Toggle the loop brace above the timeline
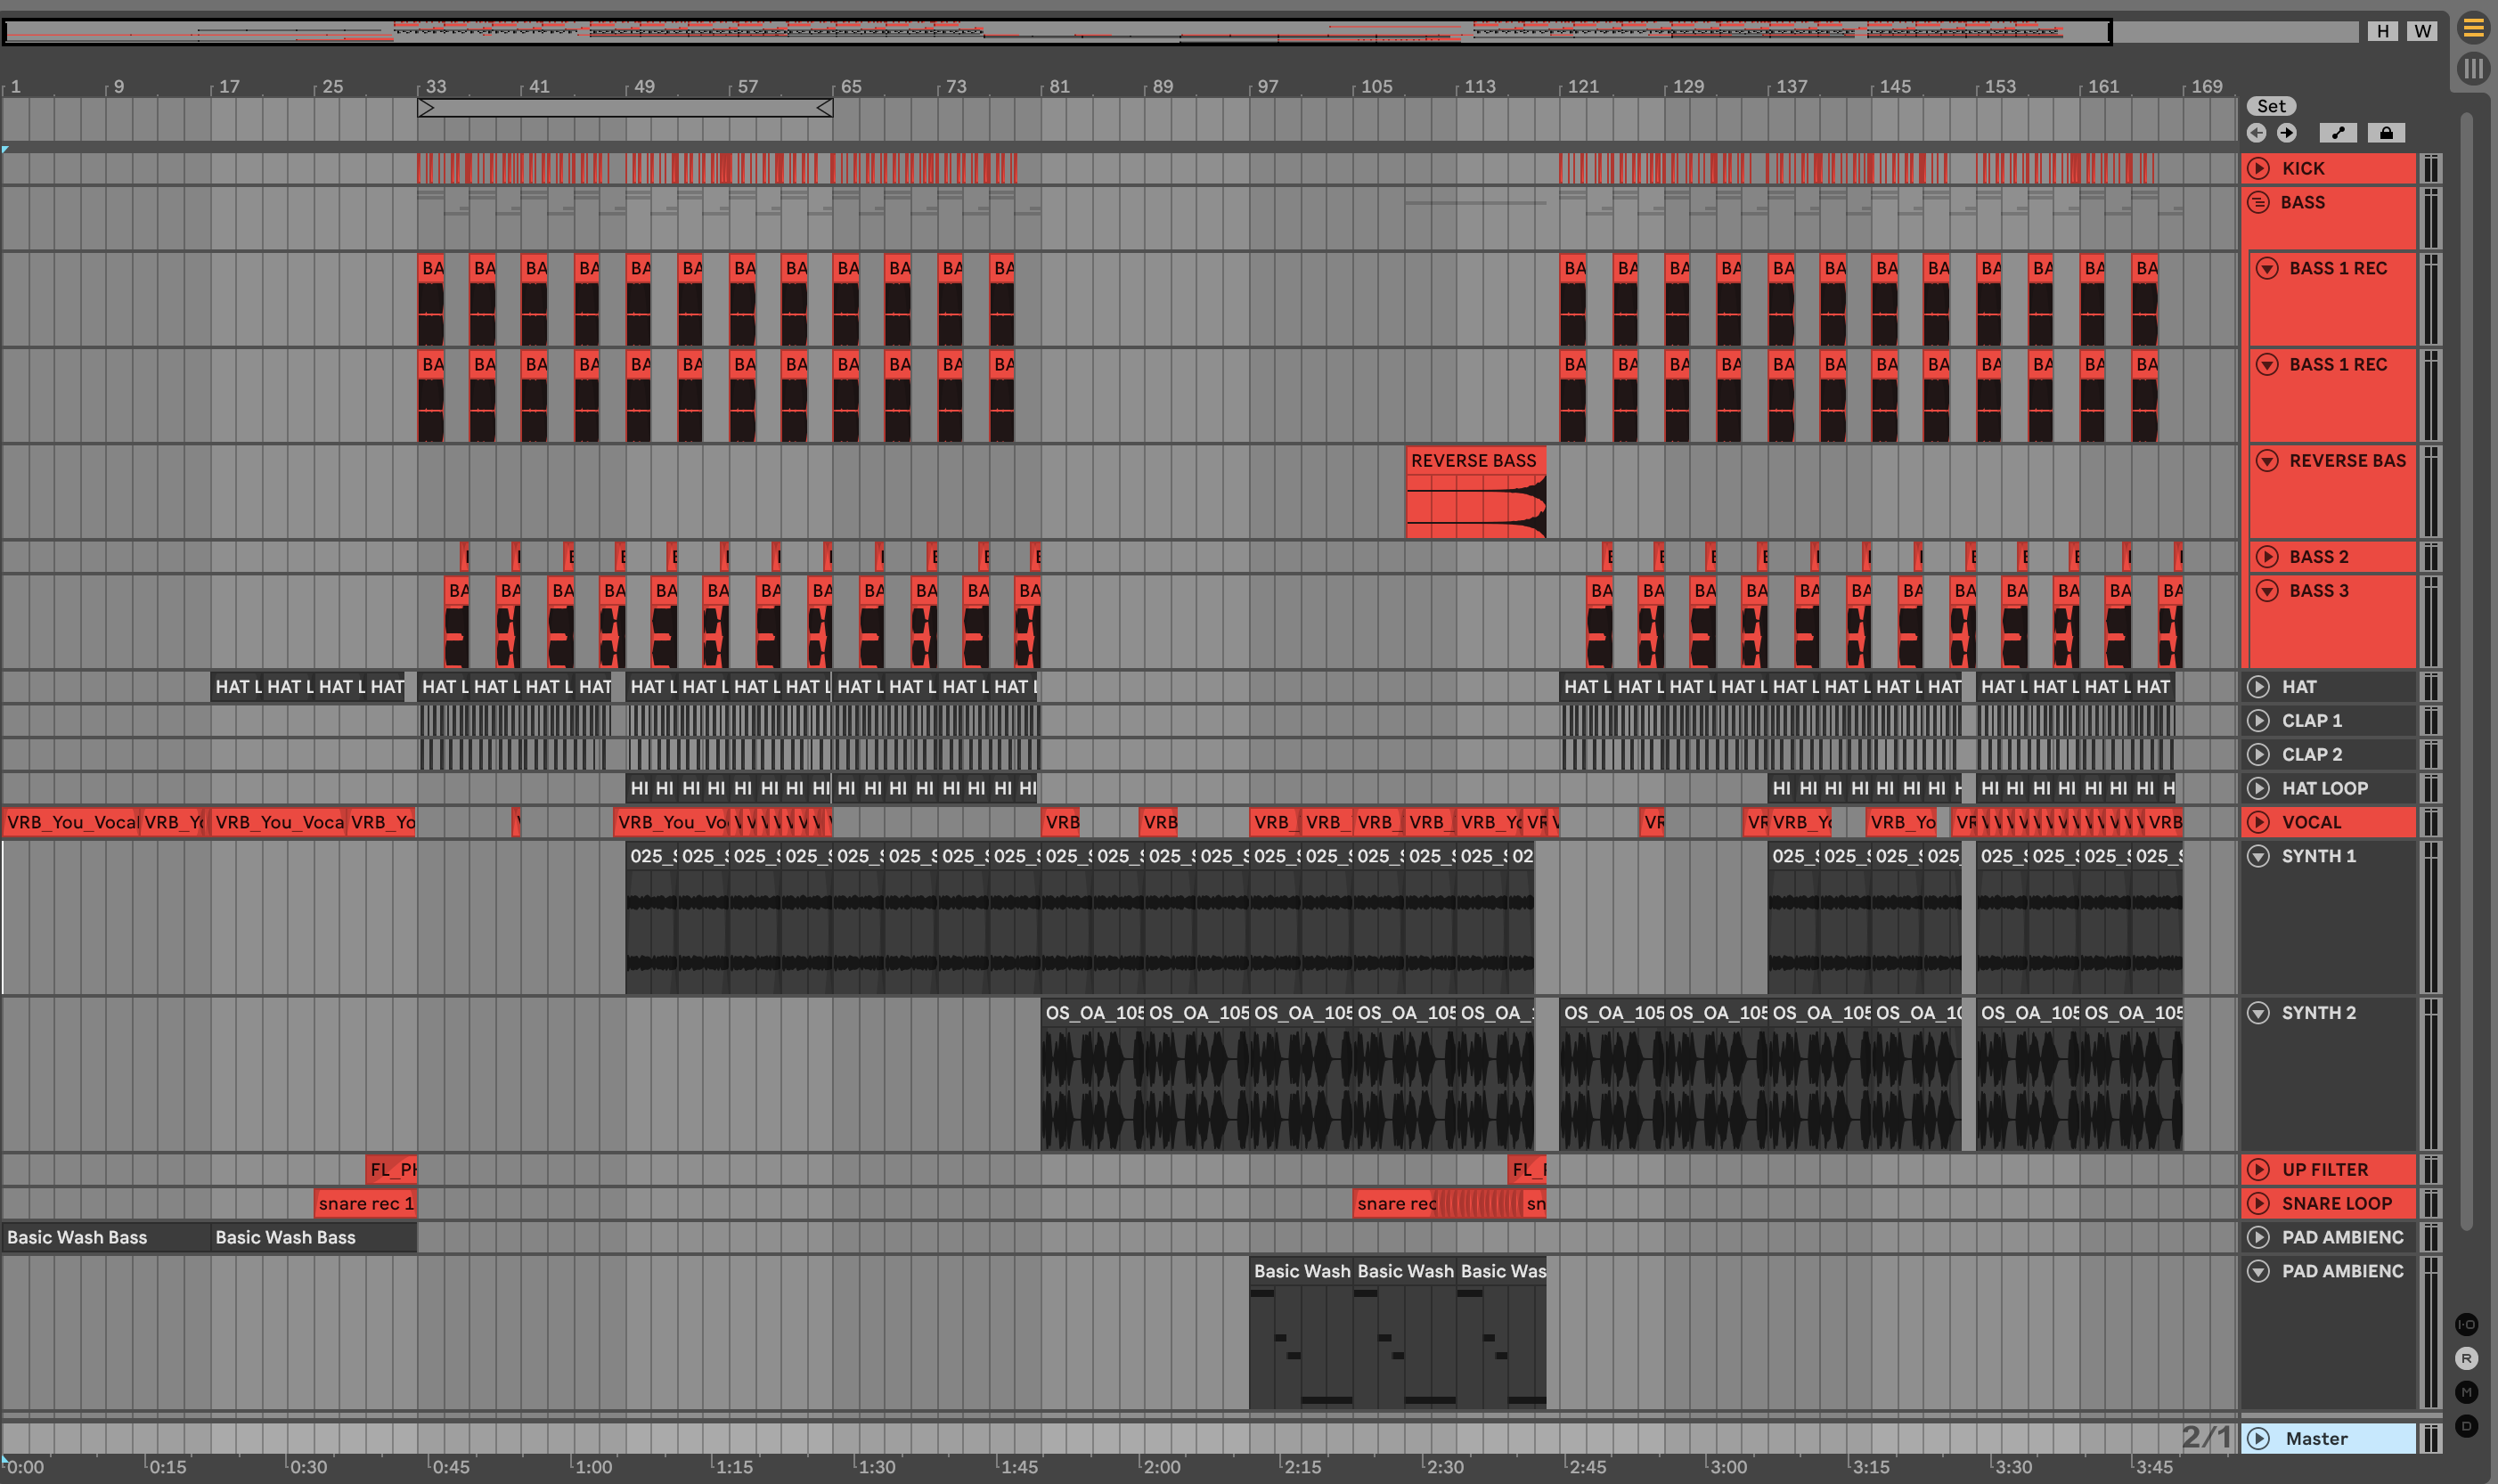Image resolution: width=2498 pixels, height=1484 pixels. pyautogui.click(x=625, y=107)
